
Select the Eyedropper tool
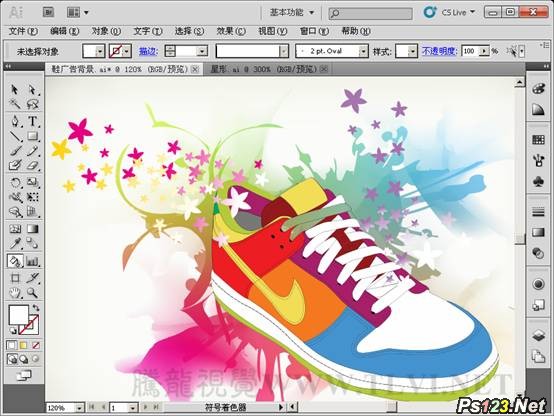[15, 244]
